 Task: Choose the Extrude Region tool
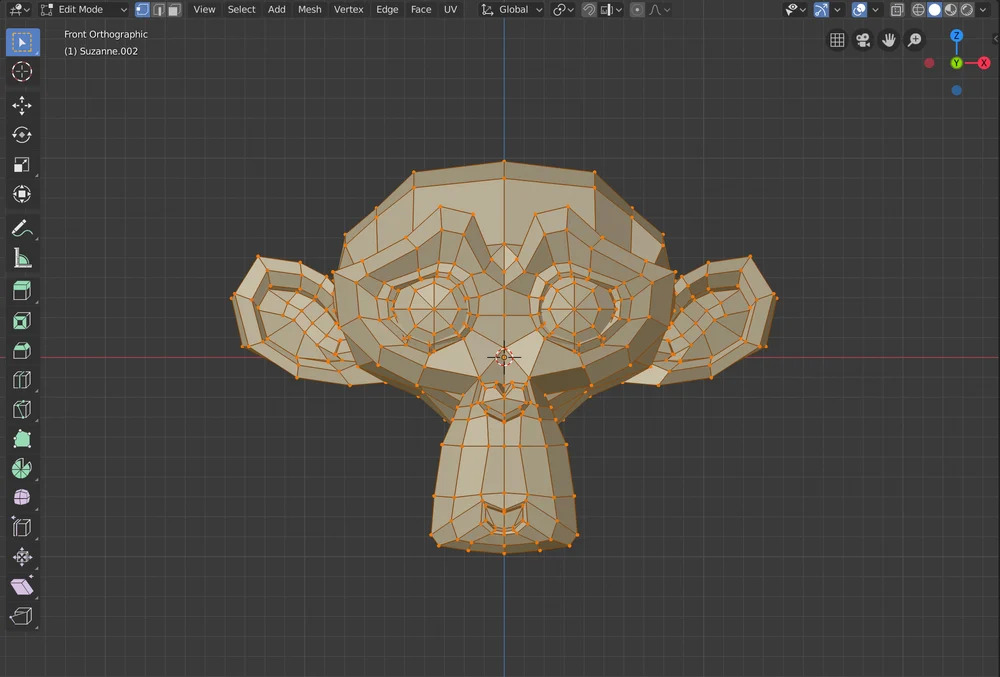pos(22,291)
